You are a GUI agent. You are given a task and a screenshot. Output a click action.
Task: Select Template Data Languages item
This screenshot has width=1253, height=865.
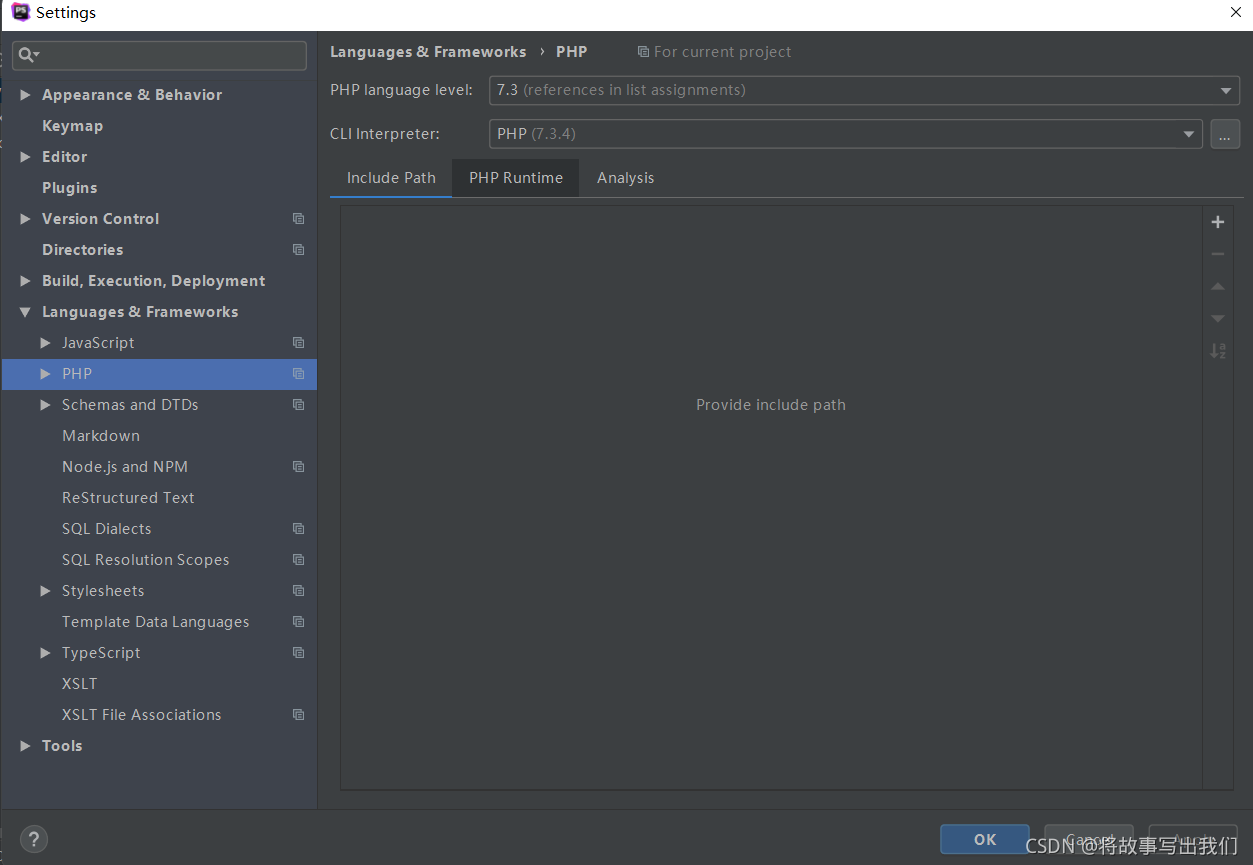click(156, 622)
